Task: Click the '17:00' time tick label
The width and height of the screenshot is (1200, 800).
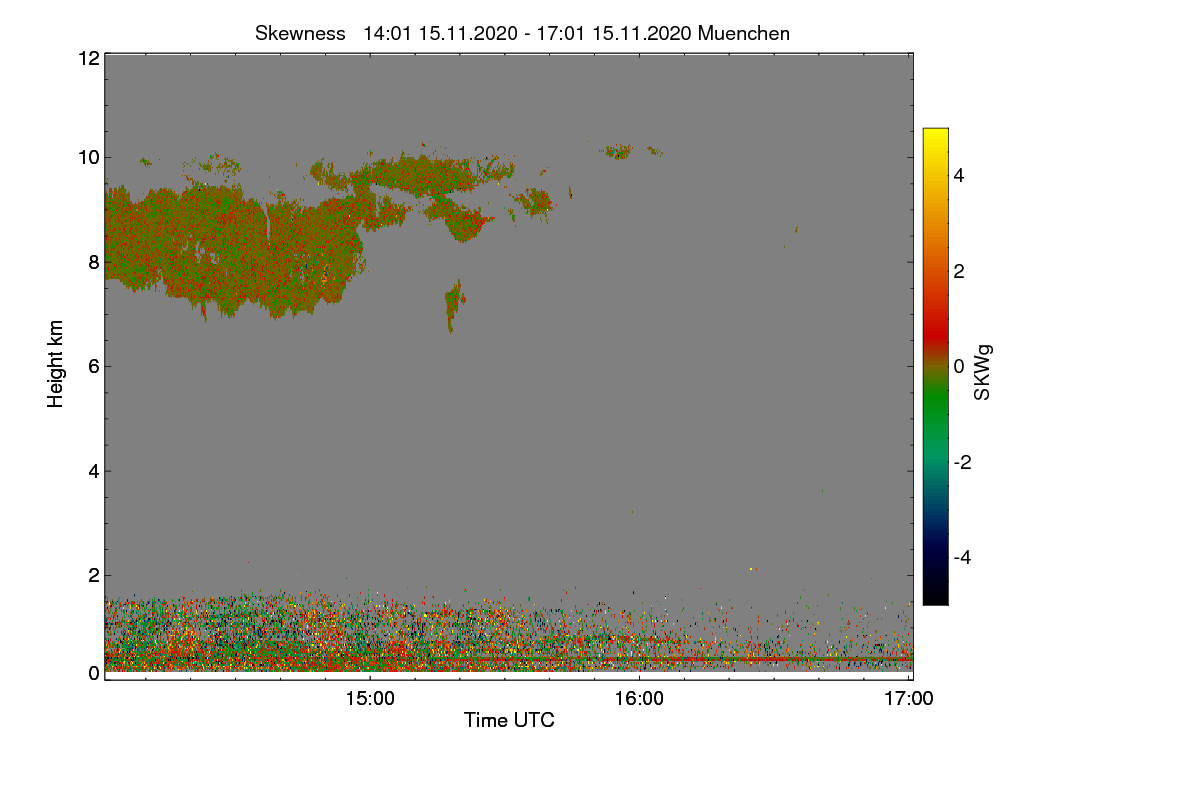Action: pyautogui.click(x=909, y=699)
